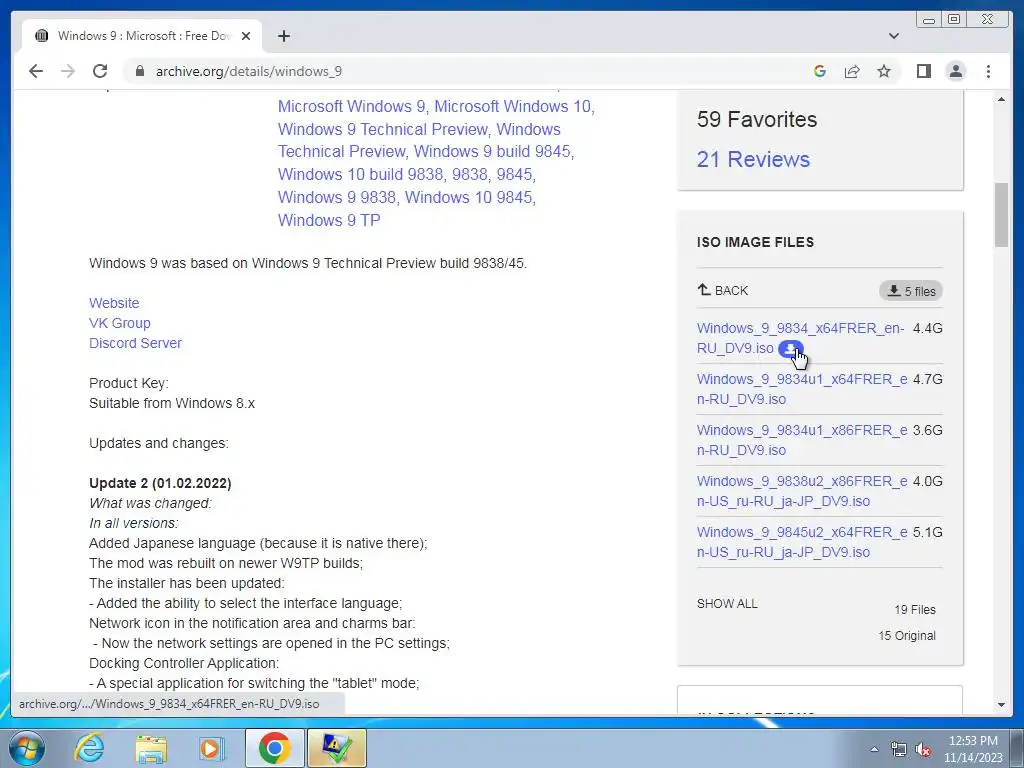This screenshot has width=1024, height=768.
Task: Click the page scrollbar down arrow
Action: [1001, 705]
